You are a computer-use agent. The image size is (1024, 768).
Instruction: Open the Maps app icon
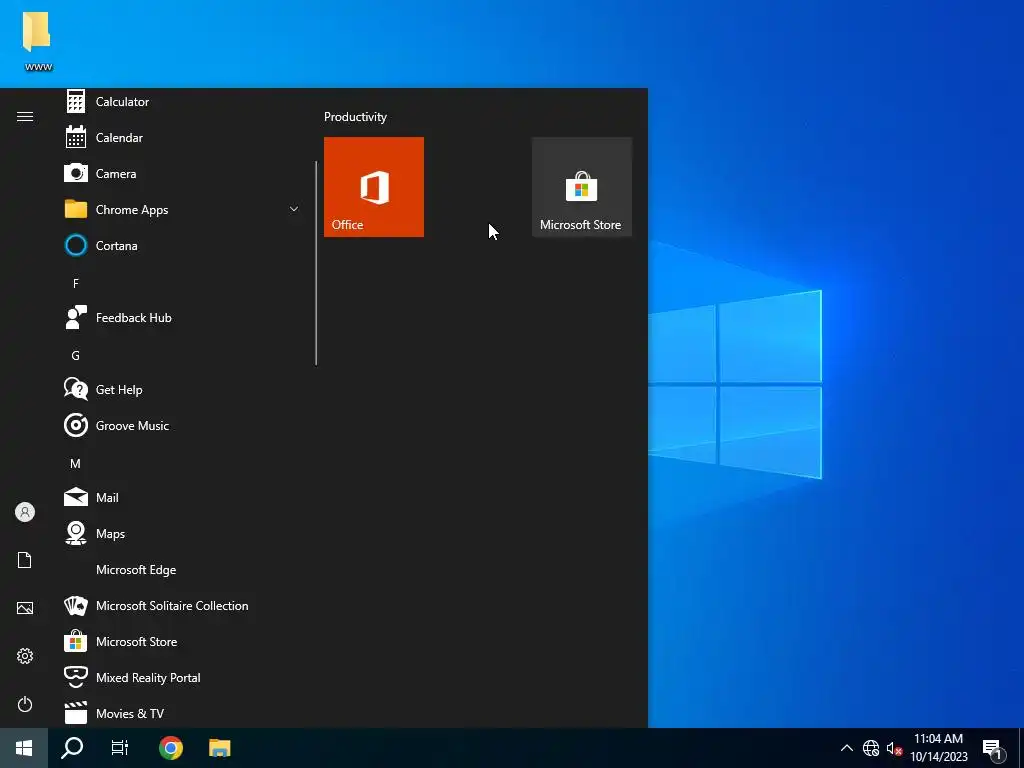tap(76, 533)
